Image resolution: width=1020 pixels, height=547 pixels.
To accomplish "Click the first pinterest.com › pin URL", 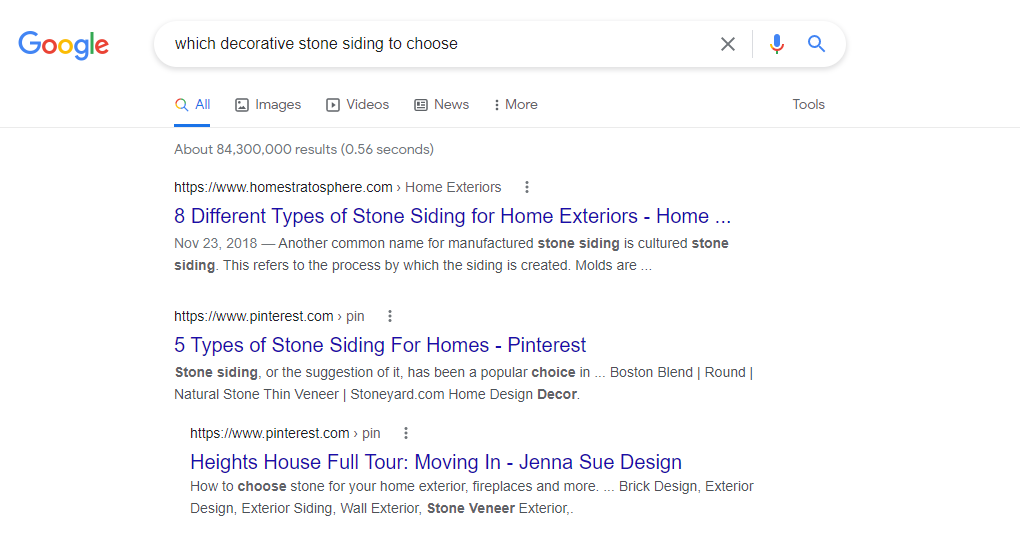I will tap(269, 316).
